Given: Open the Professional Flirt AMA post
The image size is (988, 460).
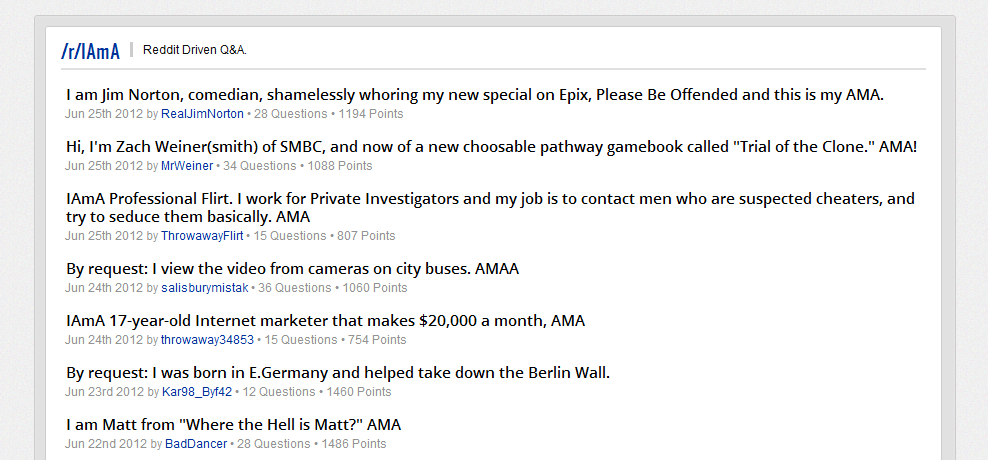Looking at the screenshot, I should point(490,208).
